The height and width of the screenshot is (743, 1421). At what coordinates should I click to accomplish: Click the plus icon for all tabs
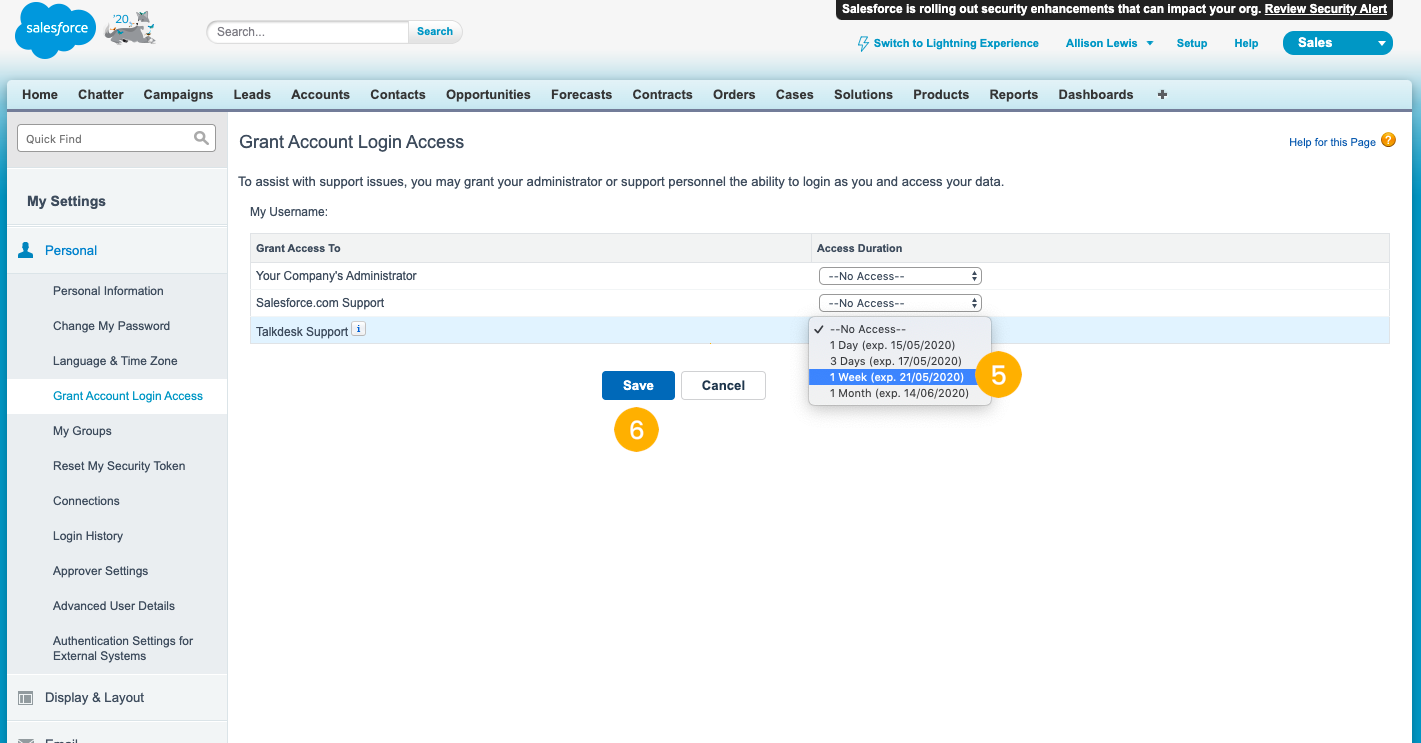click(1162, 95)
